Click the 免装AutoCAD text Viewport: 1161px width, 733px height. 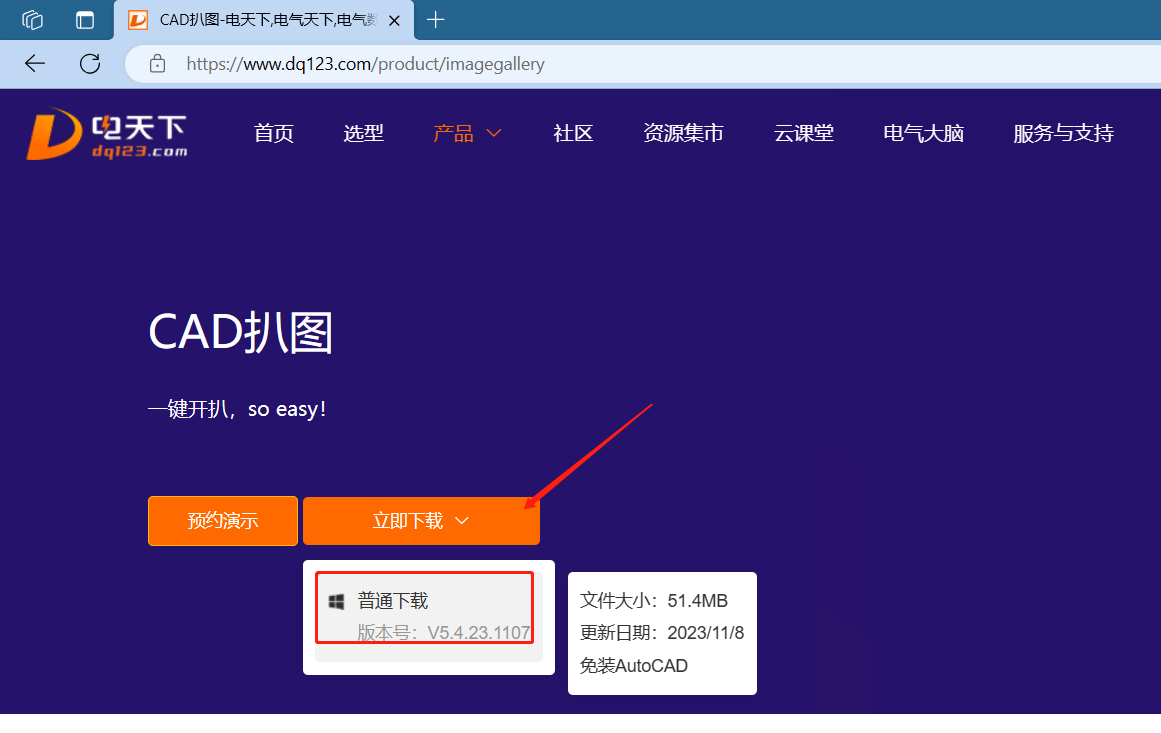[634, 666]
